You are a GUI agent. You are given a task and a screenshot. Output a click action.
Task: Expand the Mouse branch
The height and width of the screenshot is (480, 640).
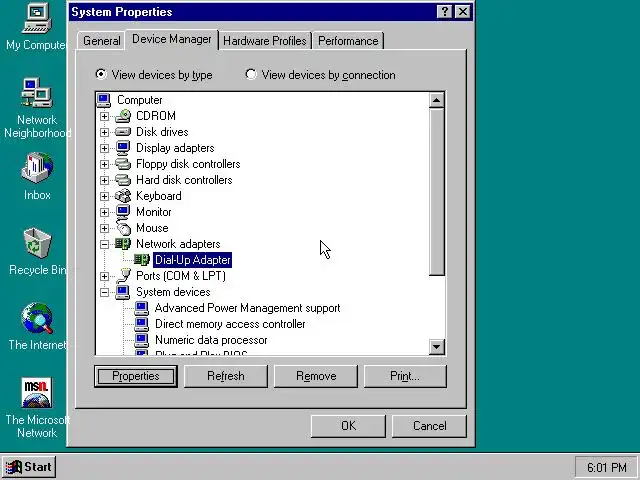coord(104,228)
